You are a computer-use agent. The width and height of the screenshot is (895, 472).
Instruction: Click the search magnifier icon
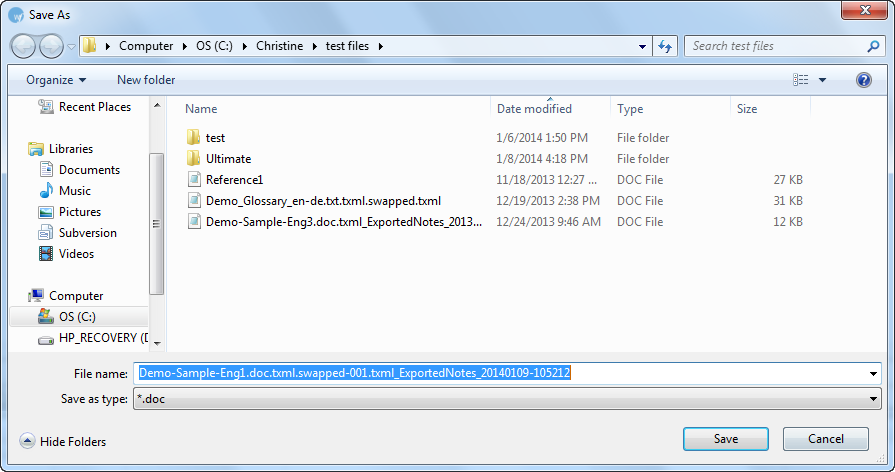(x=872, y=46)
